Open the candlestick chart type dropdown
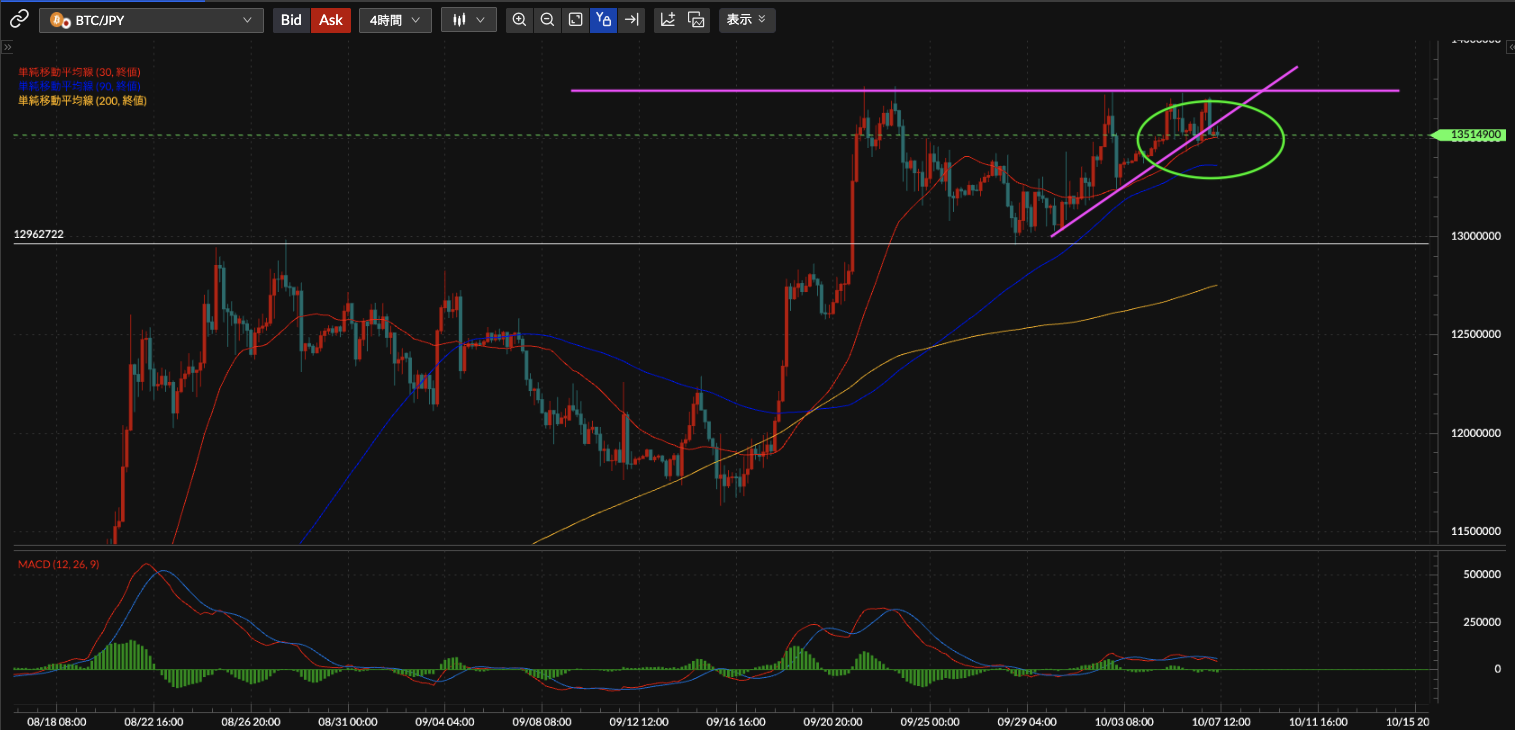1515x730 pixels. point(469,20)
